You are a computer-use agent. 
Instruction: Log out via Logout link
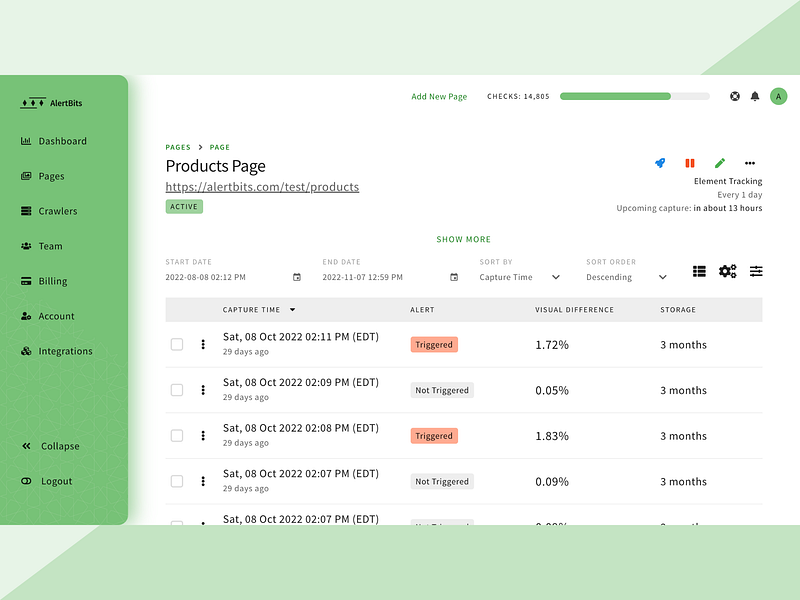tap(46, 481)
